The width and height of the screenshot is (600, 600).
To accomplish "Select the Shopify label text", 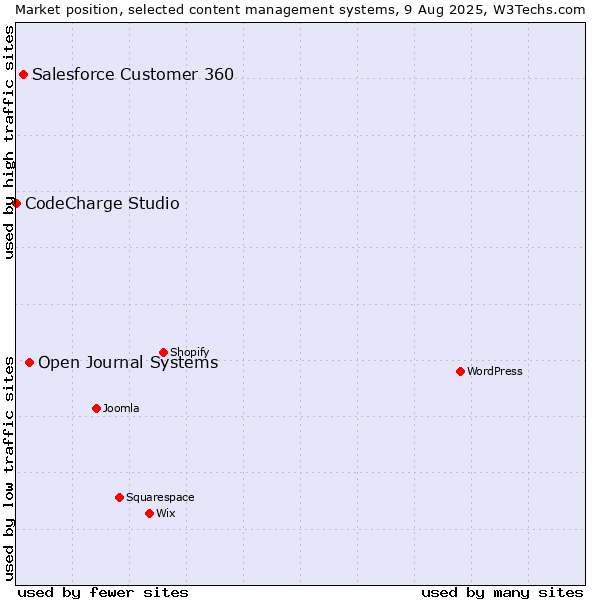I will [189, 352].
